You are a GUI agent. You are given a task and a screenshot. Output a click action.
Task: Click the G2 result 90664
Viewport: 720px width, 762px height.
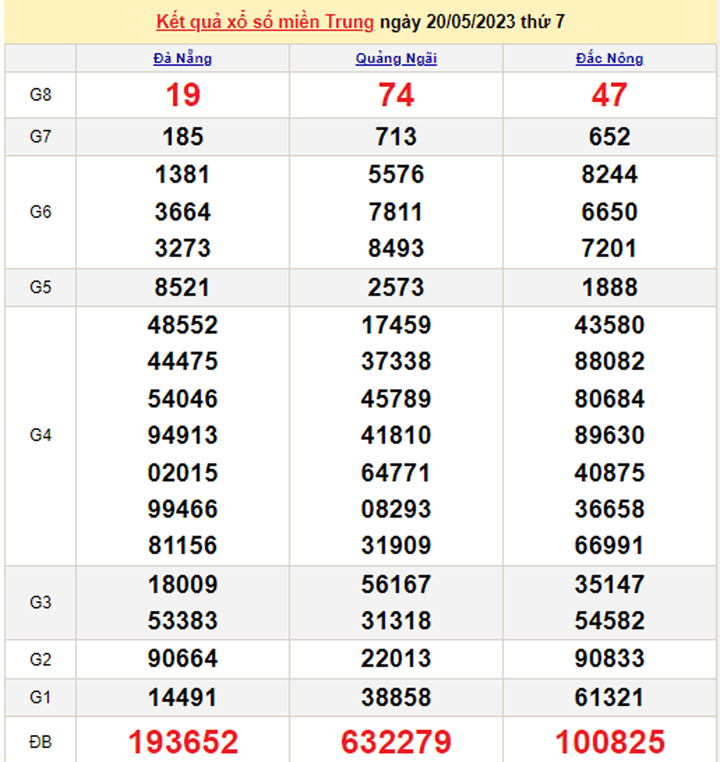[182, 659]
